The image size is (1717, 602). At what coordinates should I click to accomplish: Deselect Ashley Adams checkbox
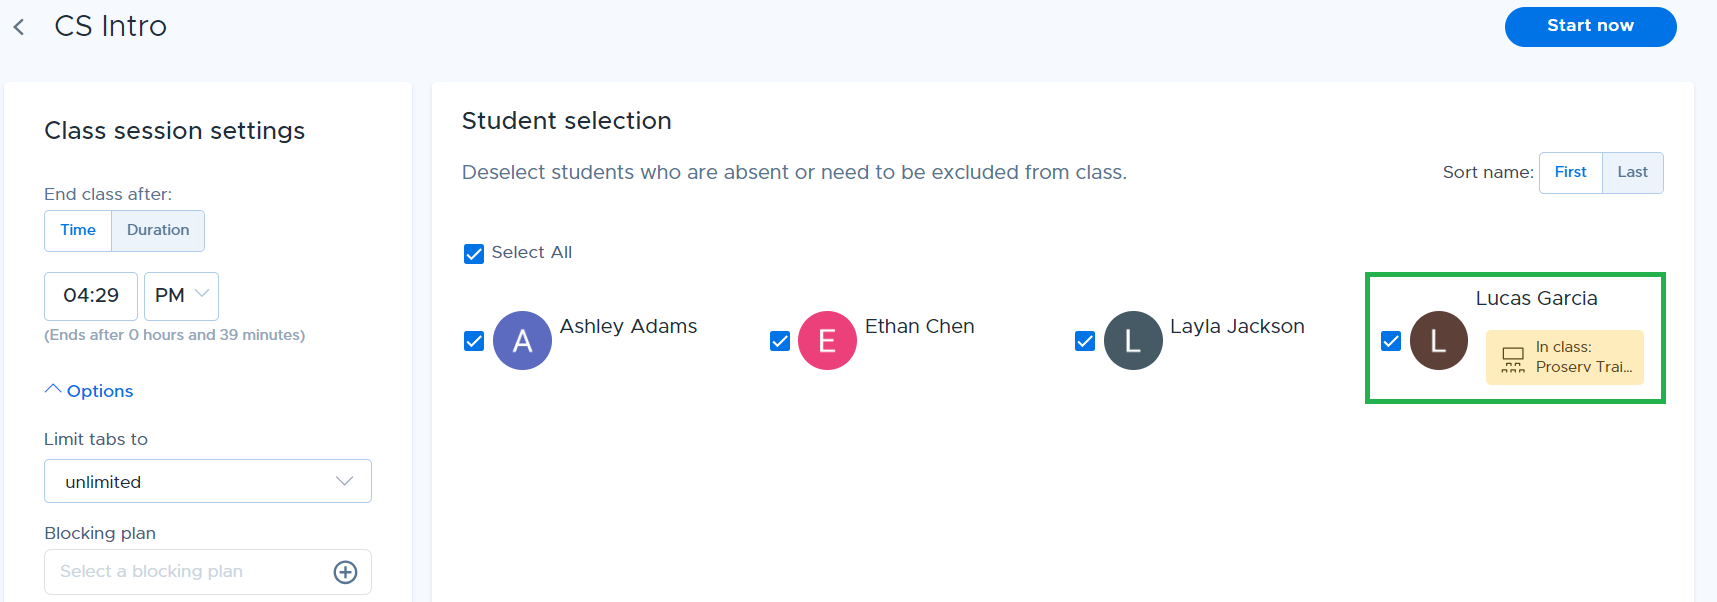pyautogui.click(x=474, y=341)
